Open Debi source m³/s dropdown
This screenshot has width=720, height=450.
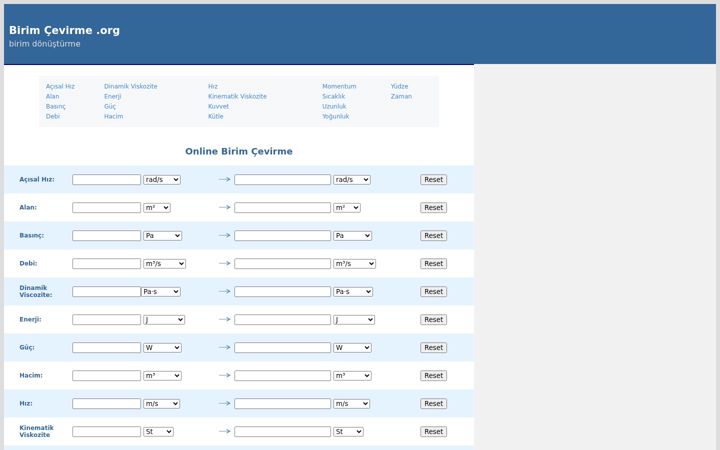164,264
